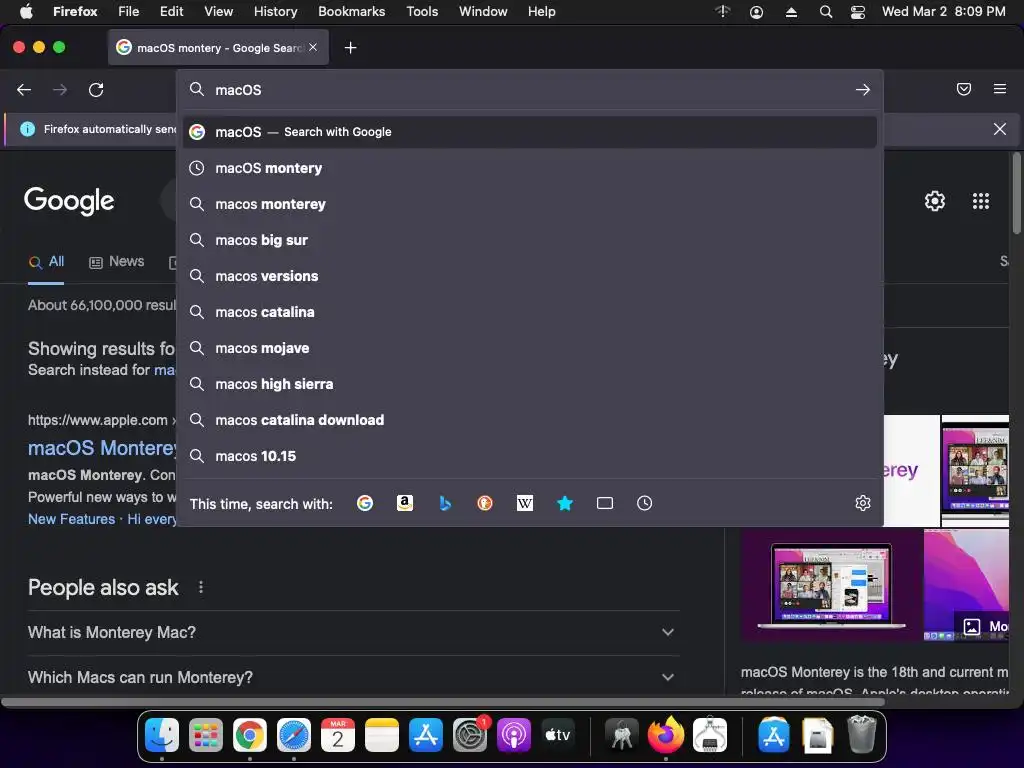Viewport: 1024px width, 768px height.
Task: Select the 'macos 10.15' suggestion
Action: [530, 456]
